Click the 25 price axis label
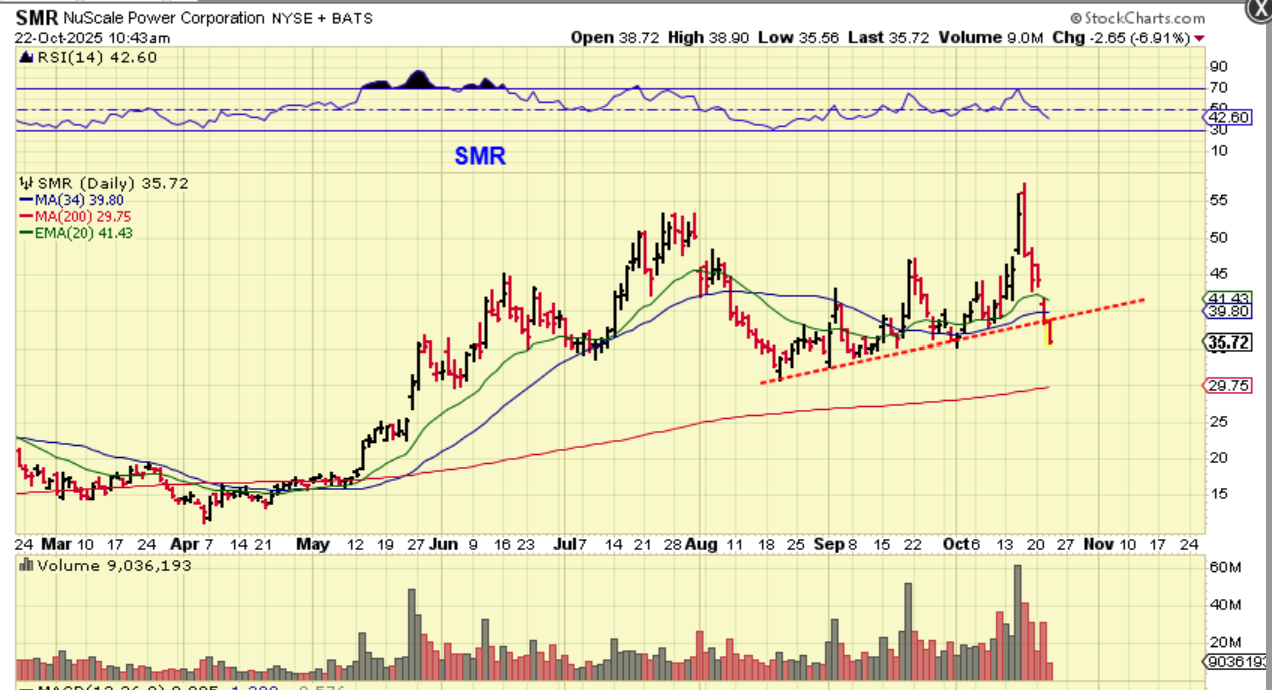This screenshot has height=690, width=1272. coord(1219,421)
